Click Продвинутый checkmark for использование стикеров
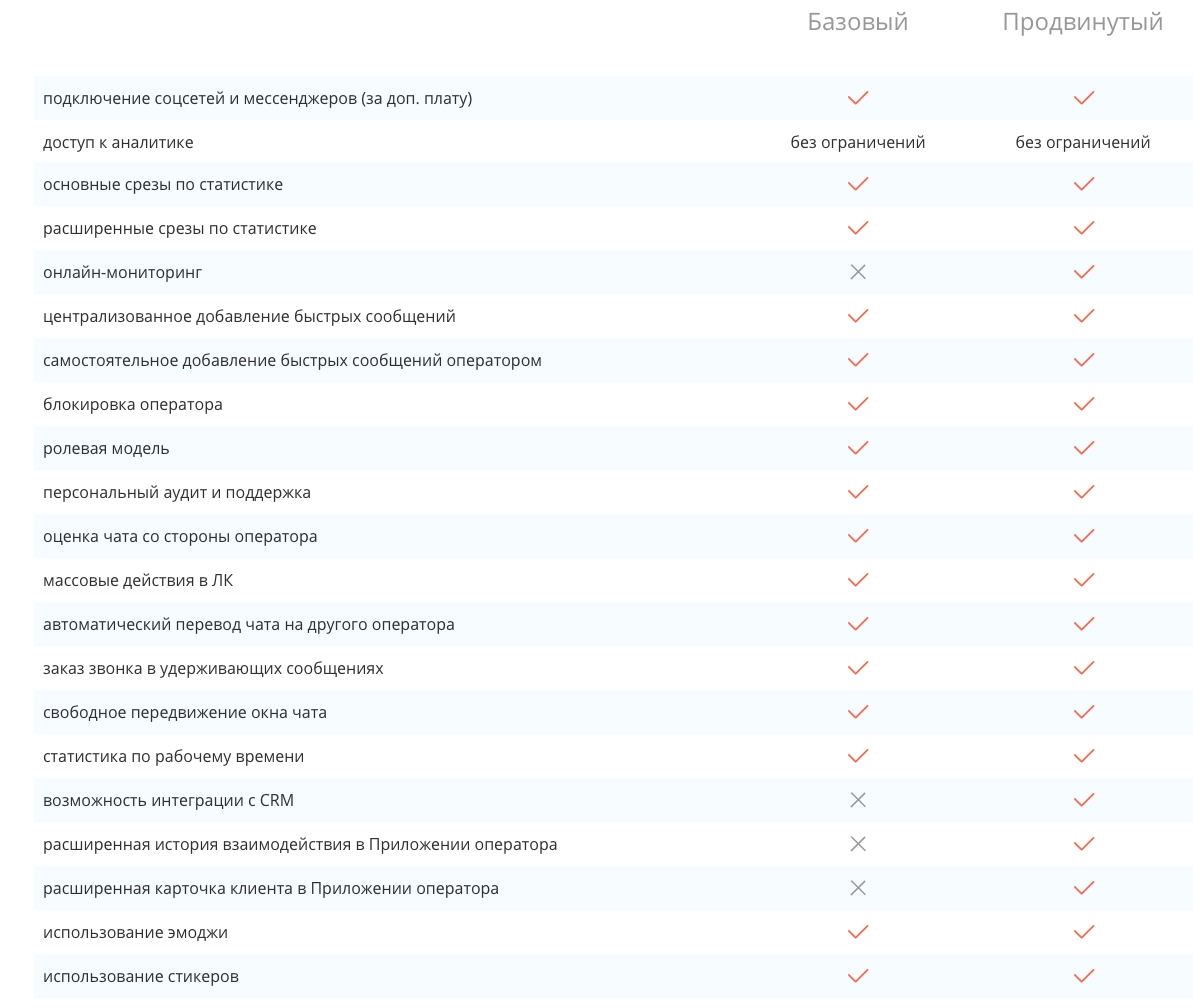The height and width of the screenshot is (1008, 1193). pyautogui.click(x=1083, y=976)
